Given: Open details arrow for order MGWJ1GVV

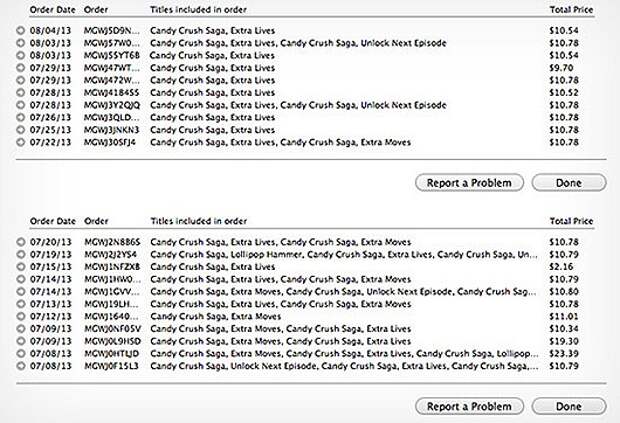Looking at the screenshot, I should point(21,292).
